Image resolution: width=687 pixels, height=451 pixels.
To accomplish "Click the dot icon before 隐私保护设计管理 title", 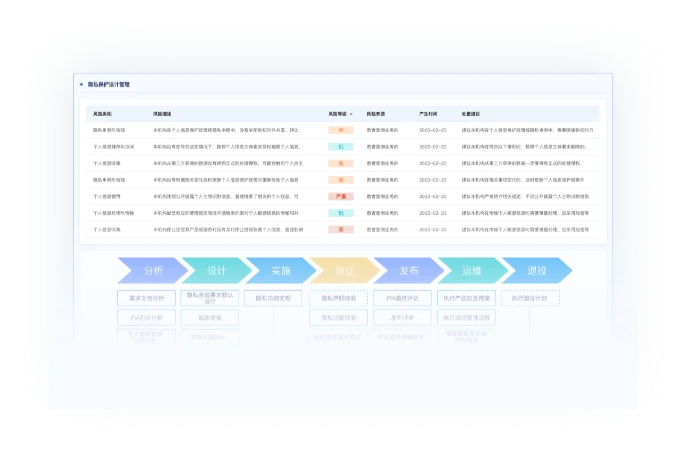I will click(82, 85).
